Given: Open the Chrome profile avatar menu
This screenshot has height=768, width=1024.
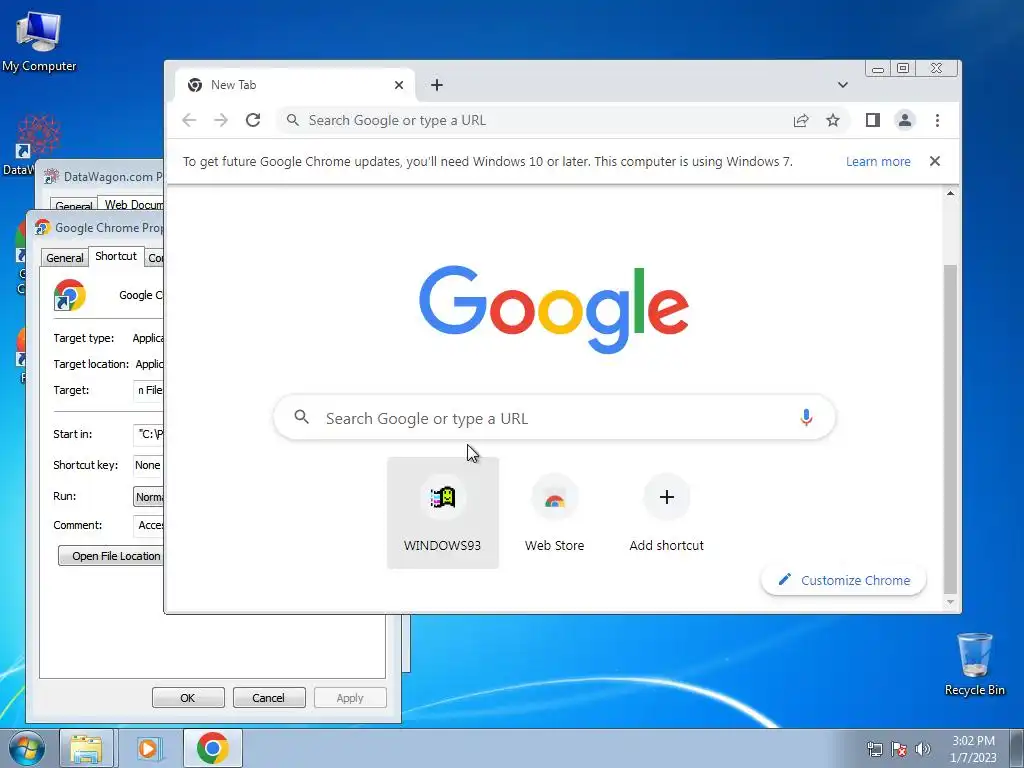Looking at the screenshot, I should pyautogui.click(x=904, y=120).
